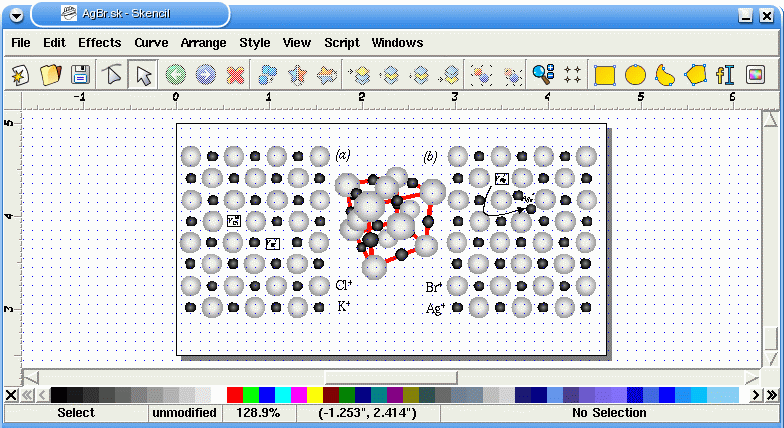
Task: Click the Insert Image icon
Action: (755, 75)
